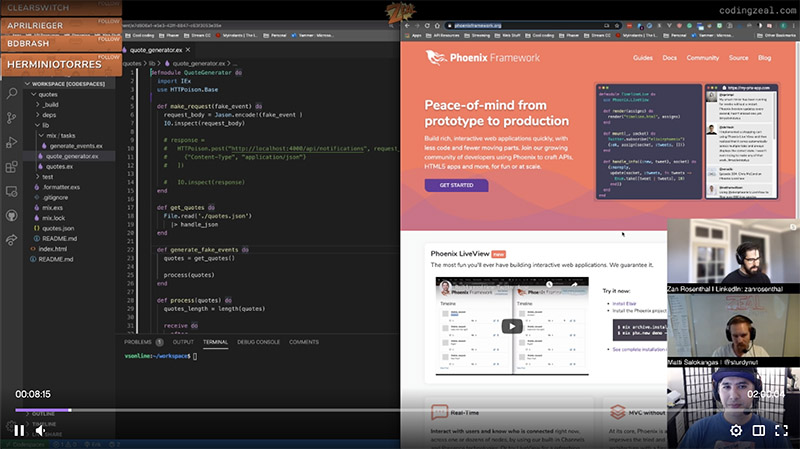
Task: Expand the test folder
Action: 47,177
